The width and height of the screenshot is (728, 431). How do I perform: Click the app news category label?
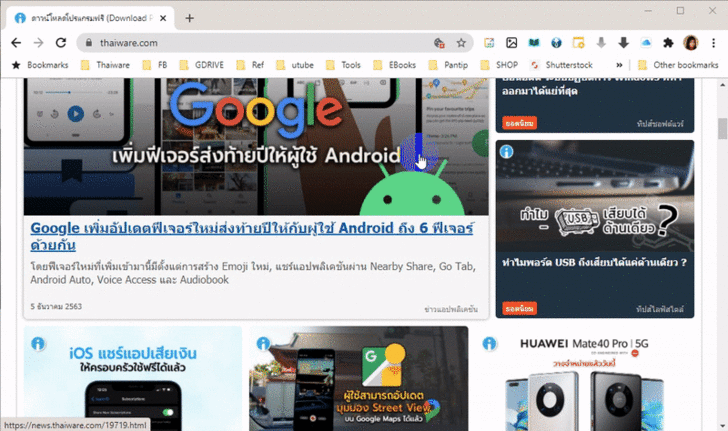451,309
